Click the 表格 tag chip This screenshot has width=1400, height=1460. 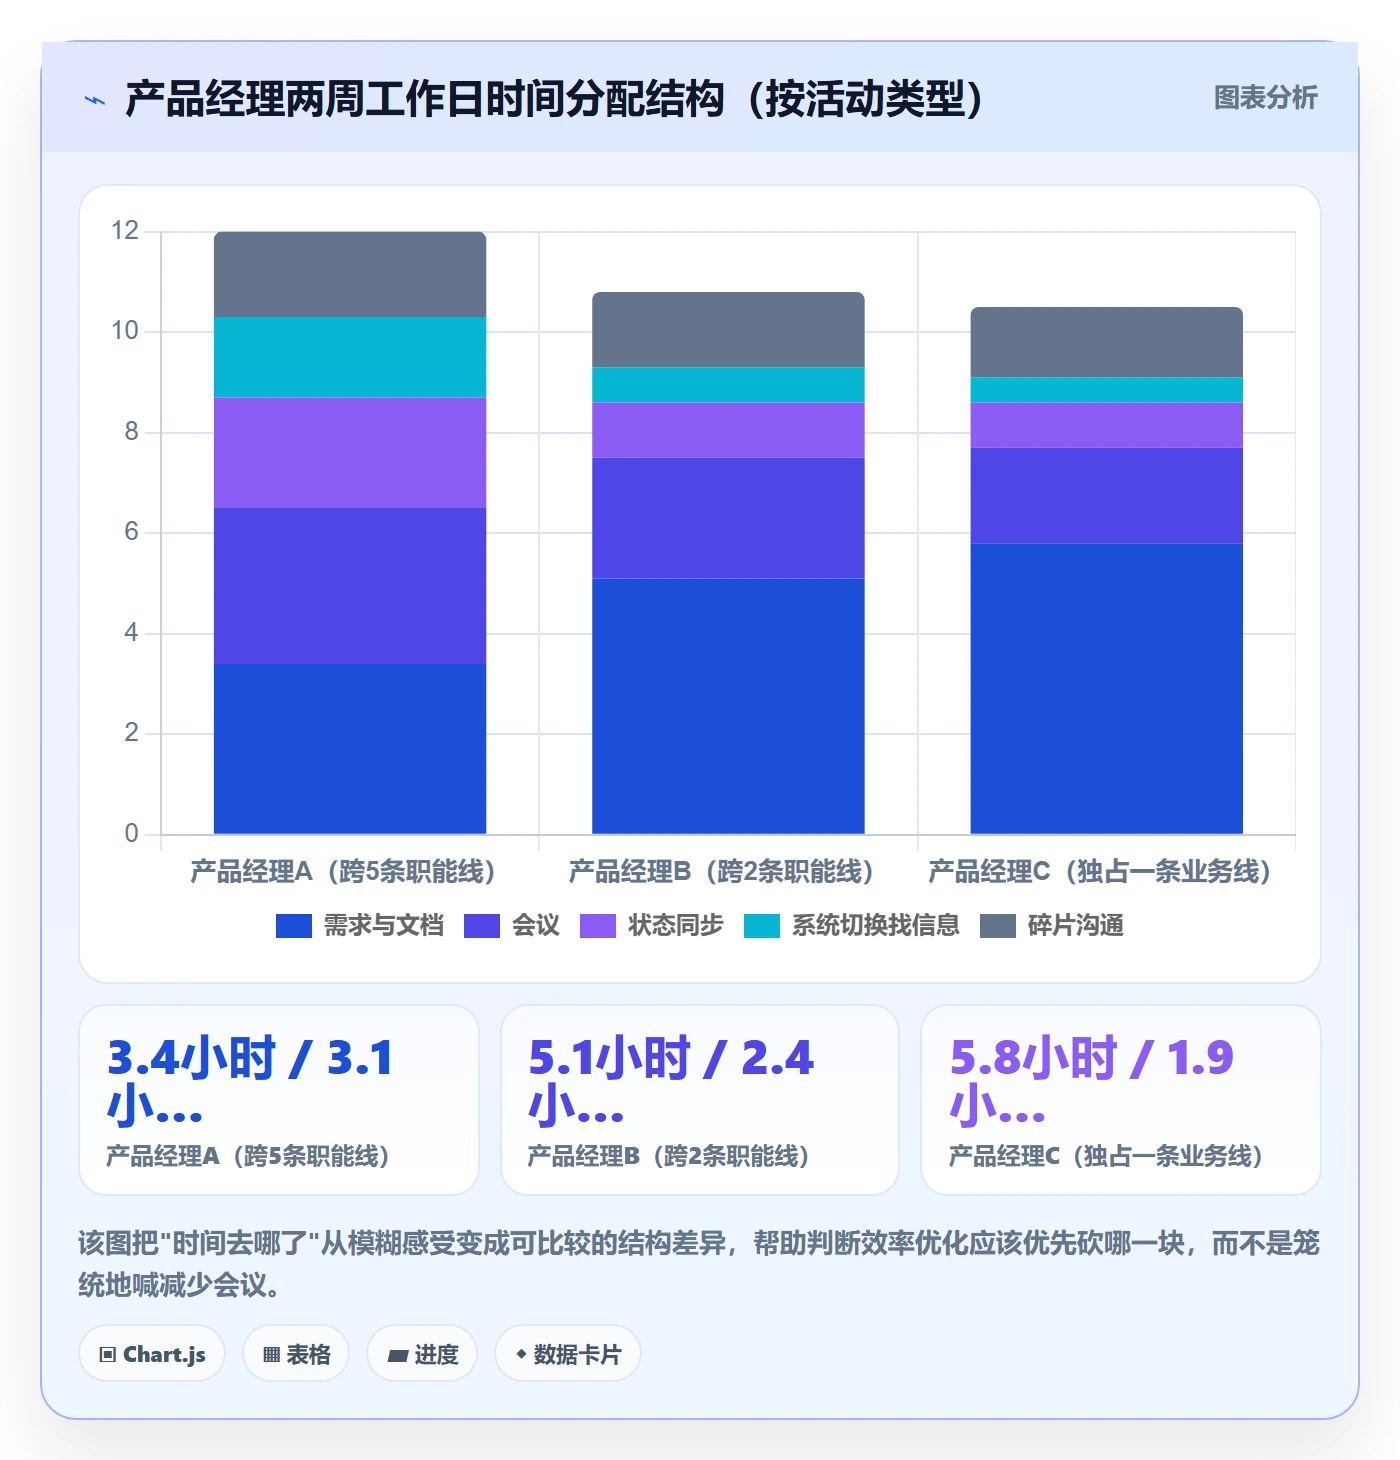tap(296, 1354)
